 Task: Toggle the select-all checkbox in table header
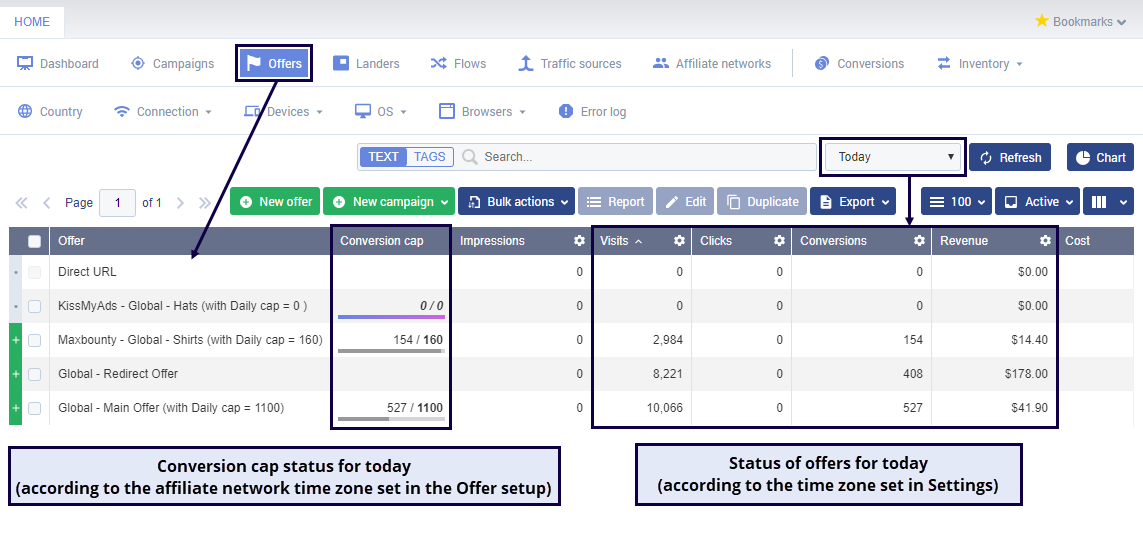click(35, 241)
